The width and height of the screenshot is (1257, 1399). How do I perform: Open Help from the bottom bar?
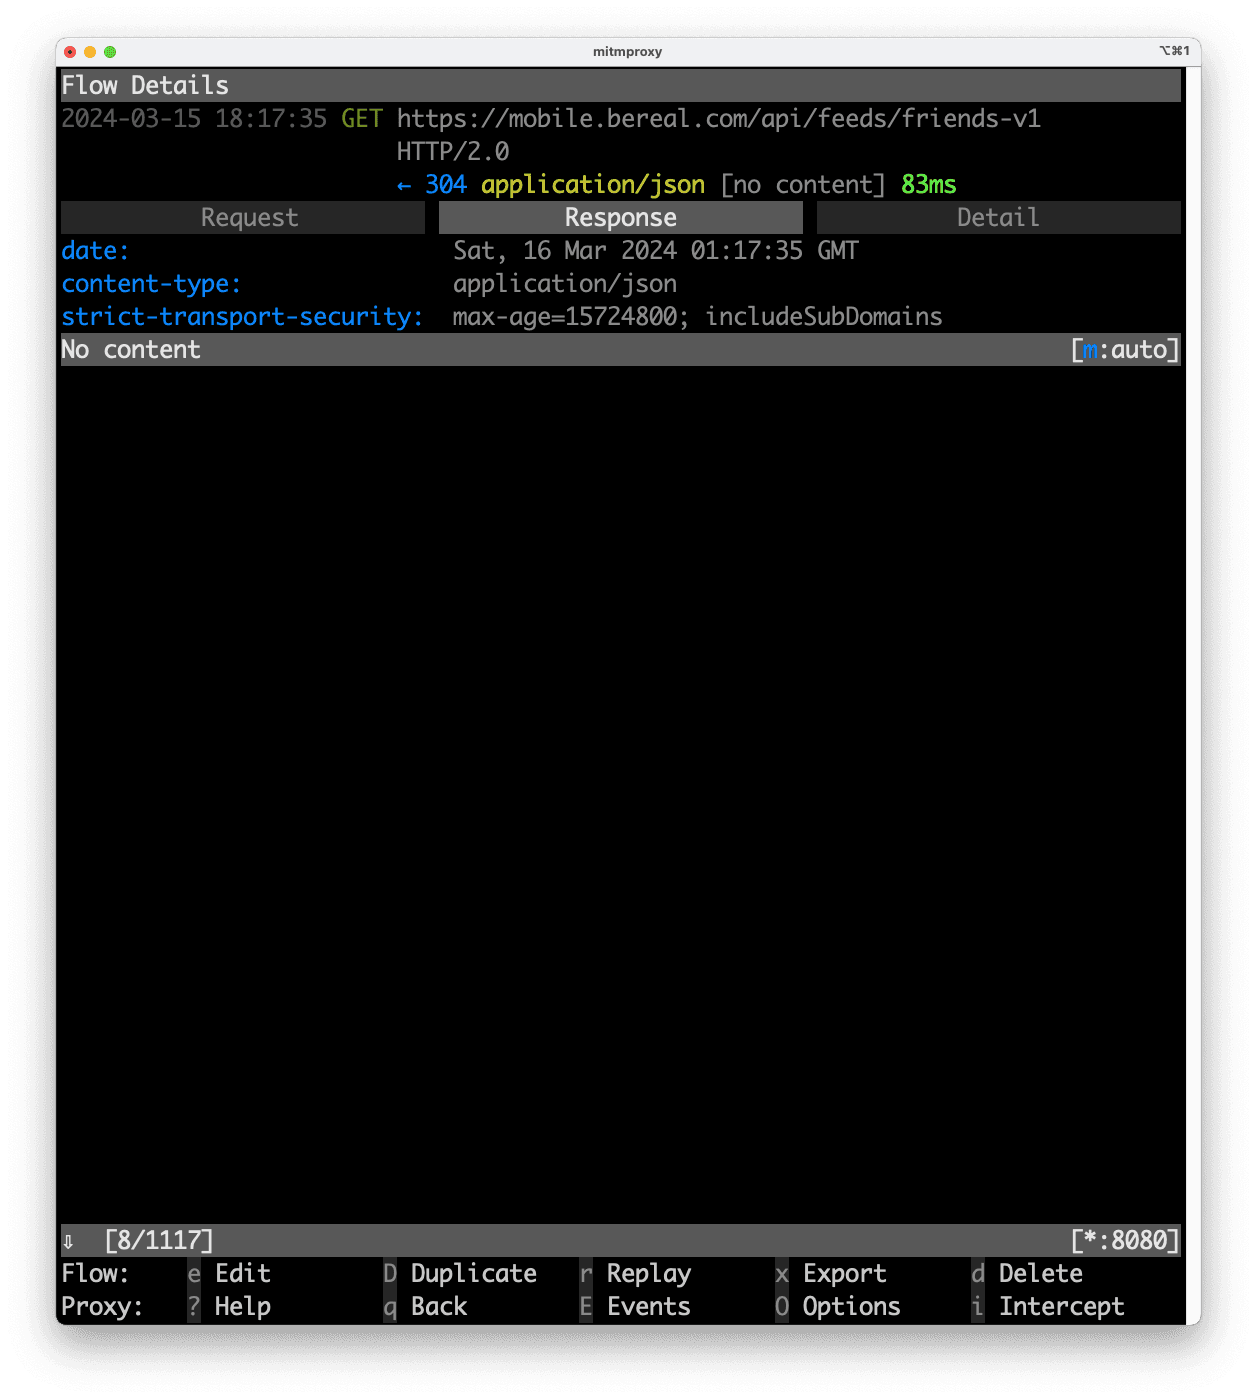point(242,1306)
